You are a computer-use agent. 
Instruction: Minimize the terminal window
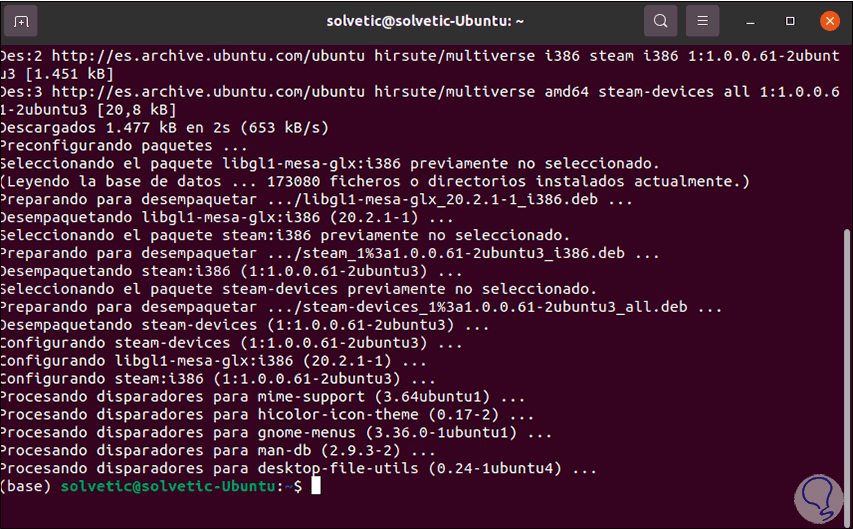(750, 22)
